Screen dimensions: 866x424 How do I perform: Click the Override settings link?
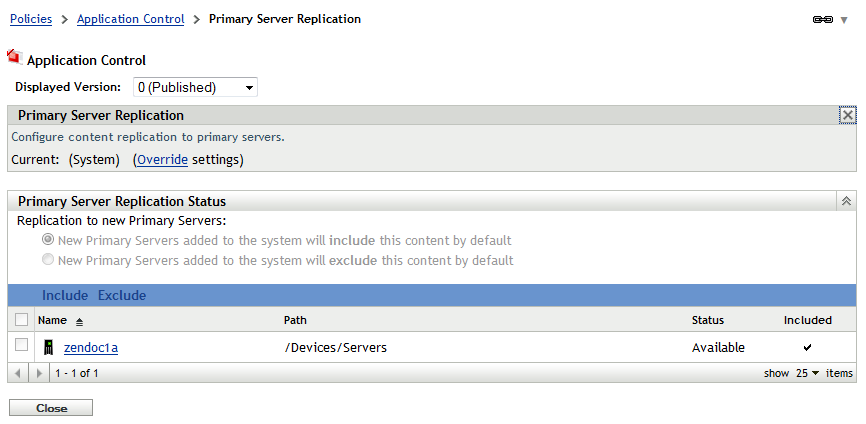point(162,159)
